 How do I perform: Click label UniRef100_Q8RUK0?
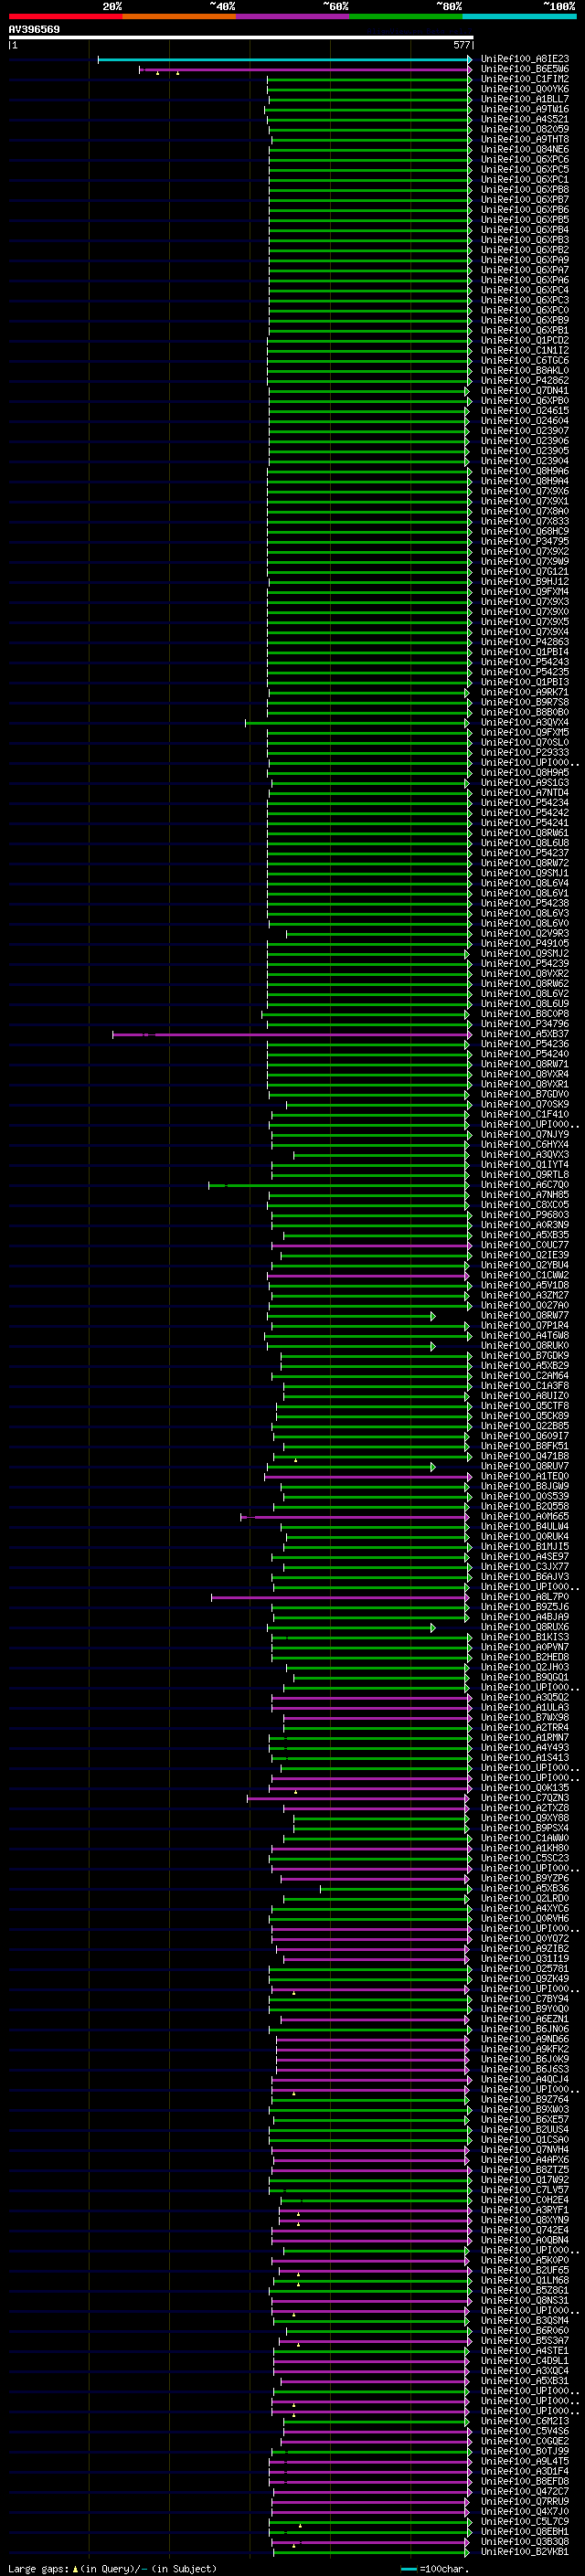tap(525, 1347)
